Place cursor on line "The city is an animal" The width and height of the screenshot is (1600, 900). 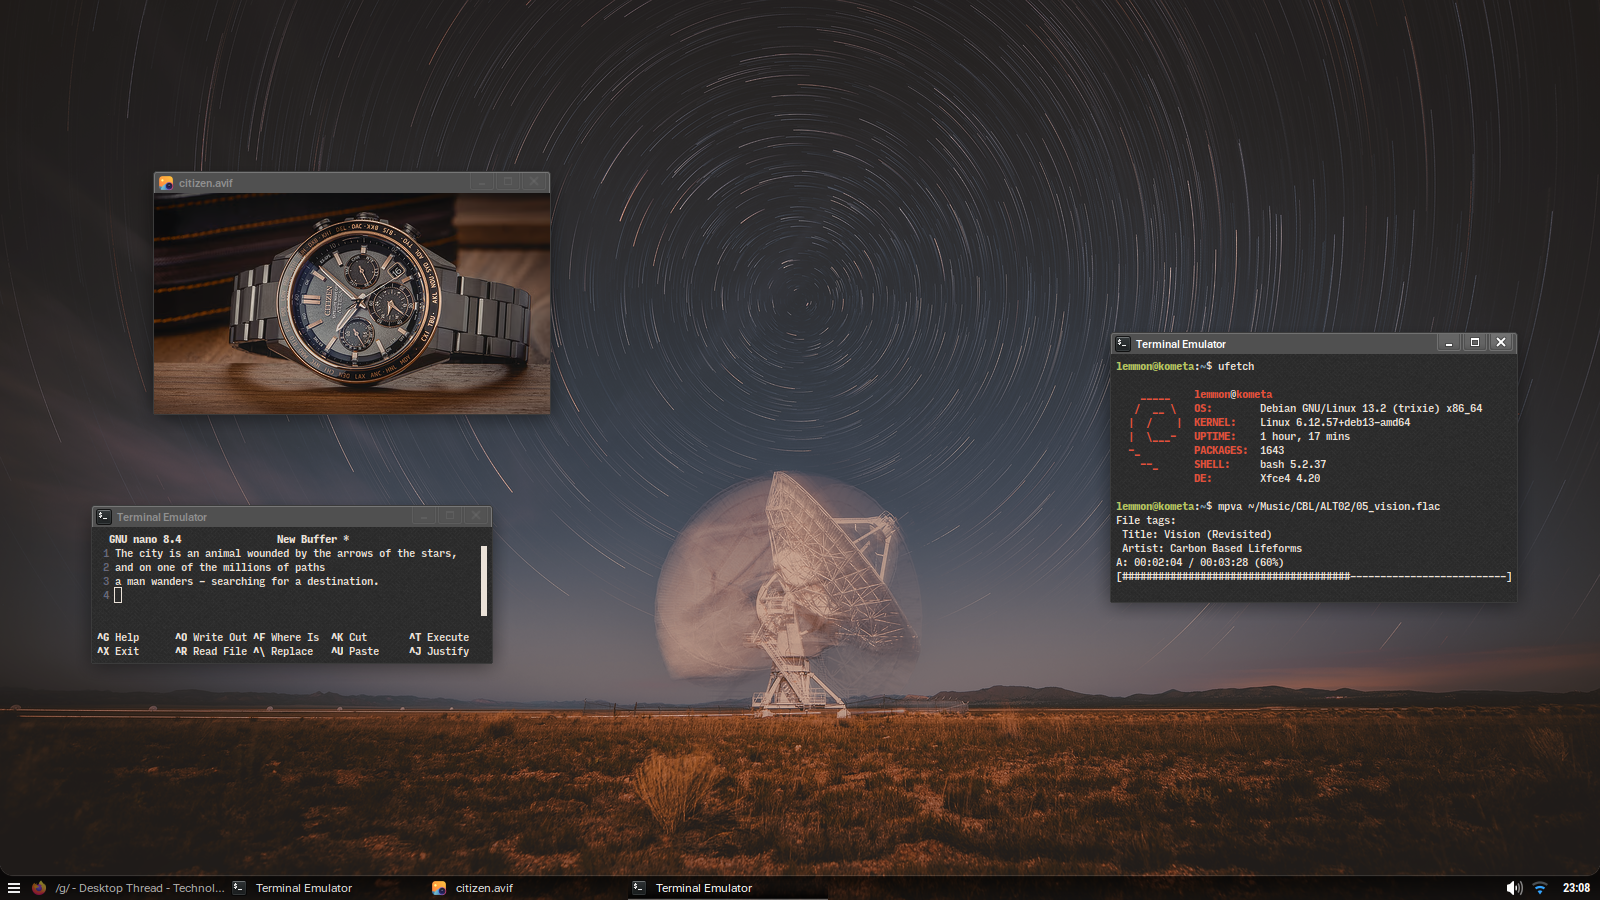click(286, 553)
